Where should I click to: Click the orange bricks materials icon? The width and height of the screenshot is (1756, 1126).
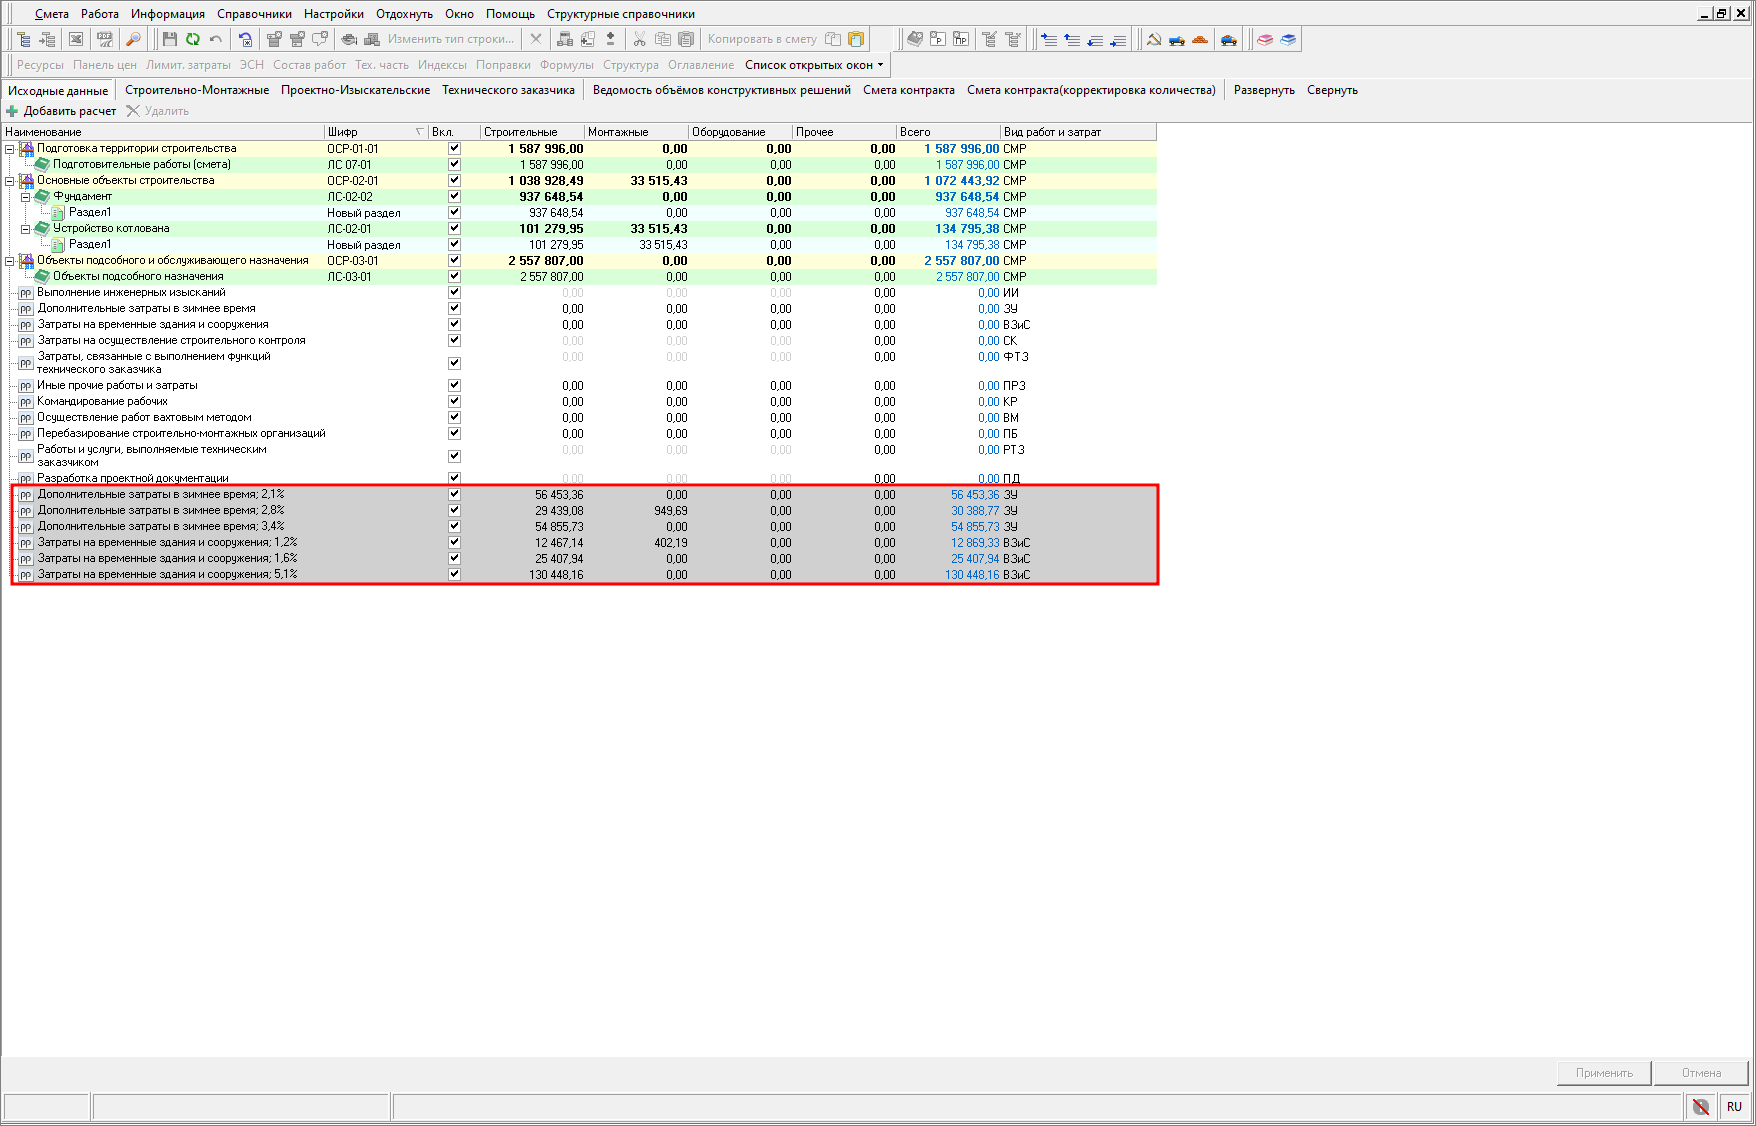pos(1200,39)
